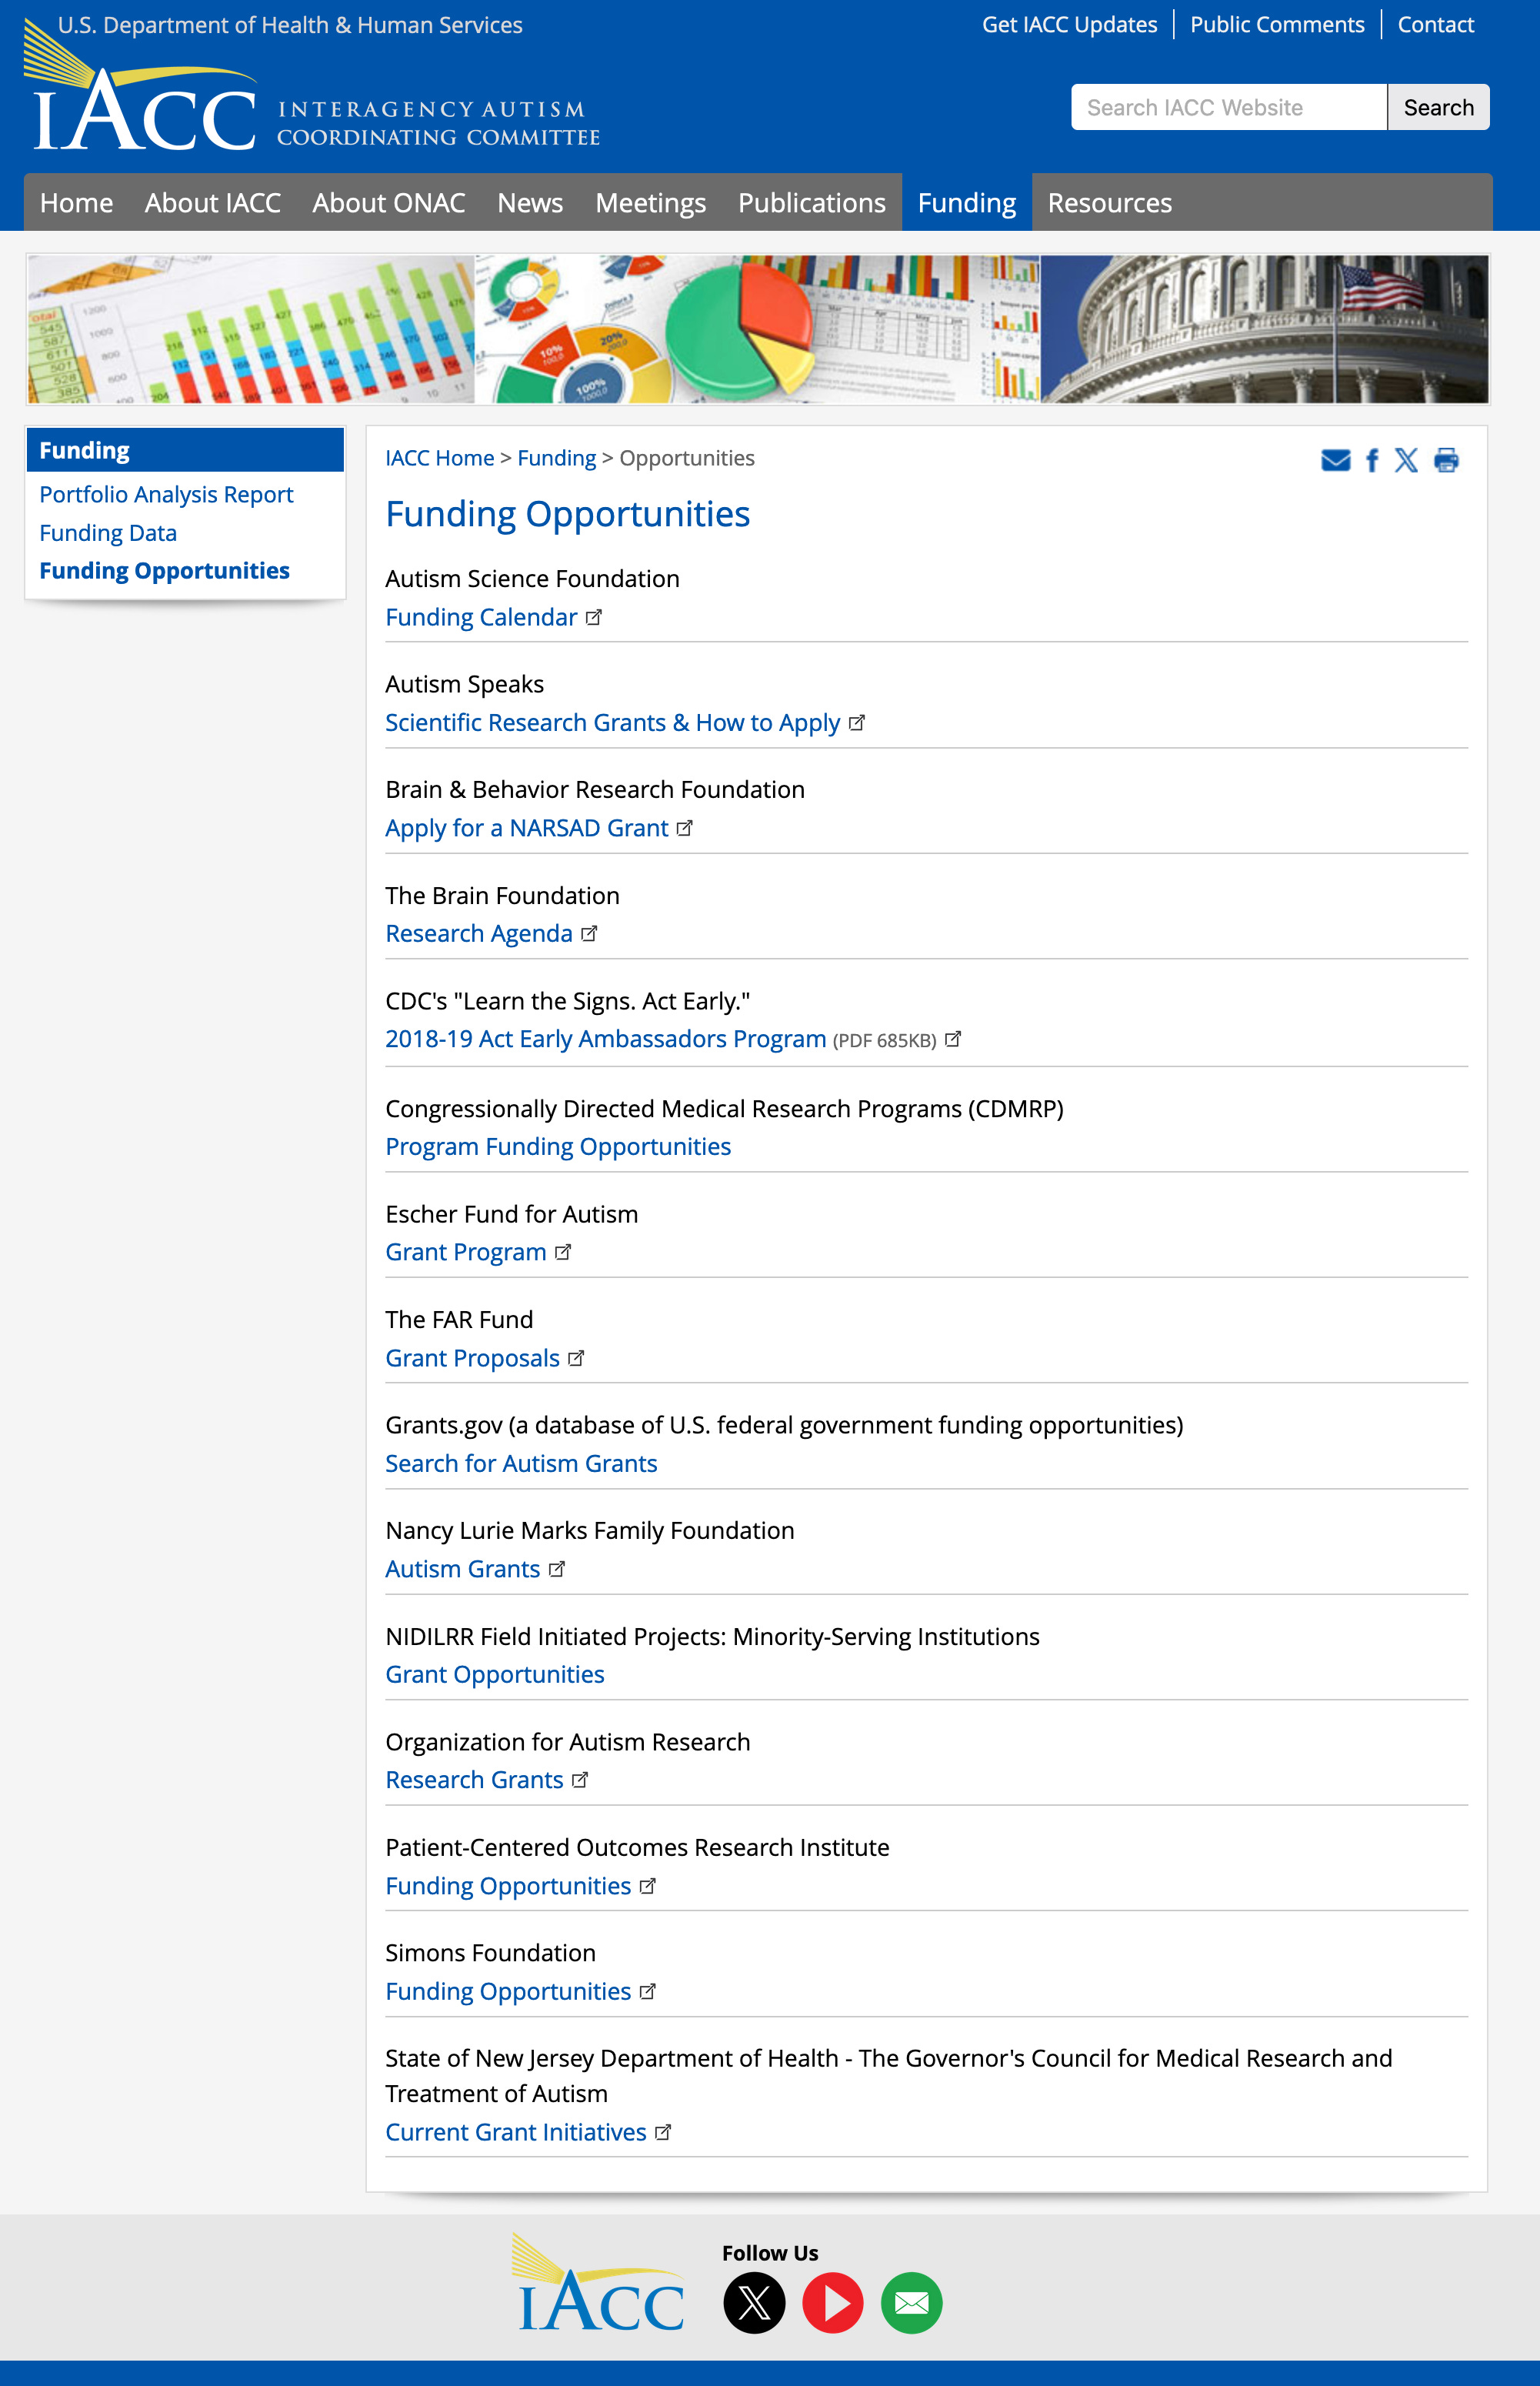Open the Contact link

click(1435, 25)
